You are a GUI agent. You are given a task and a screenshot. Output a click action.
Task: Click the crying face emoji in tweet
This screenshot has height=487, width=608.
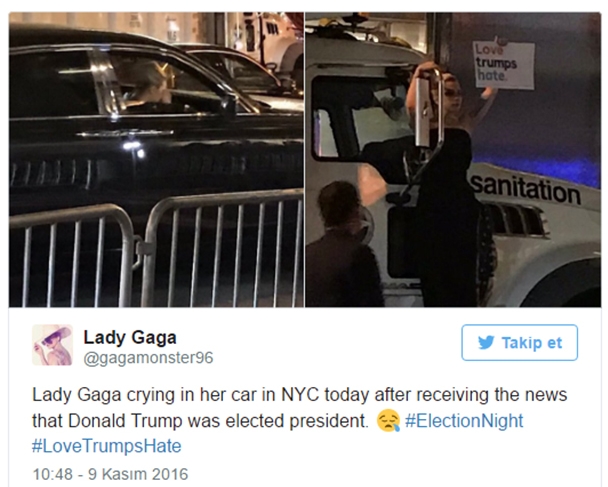pos(388,421)
